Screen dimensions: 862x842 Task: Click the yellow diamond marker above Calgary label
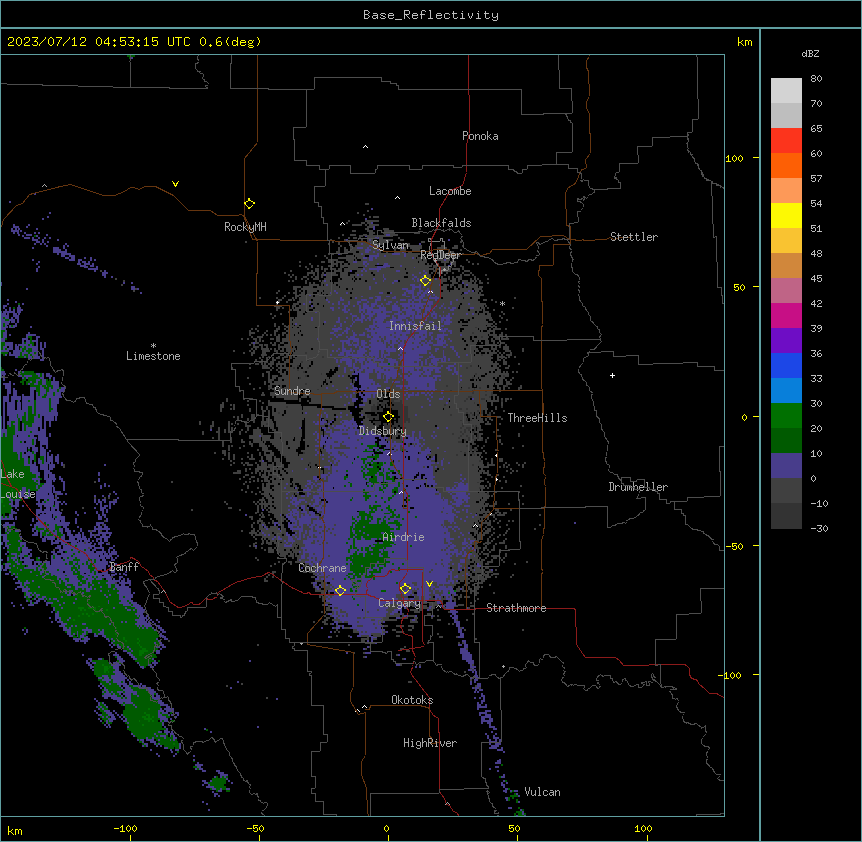[x=405, y=589]
